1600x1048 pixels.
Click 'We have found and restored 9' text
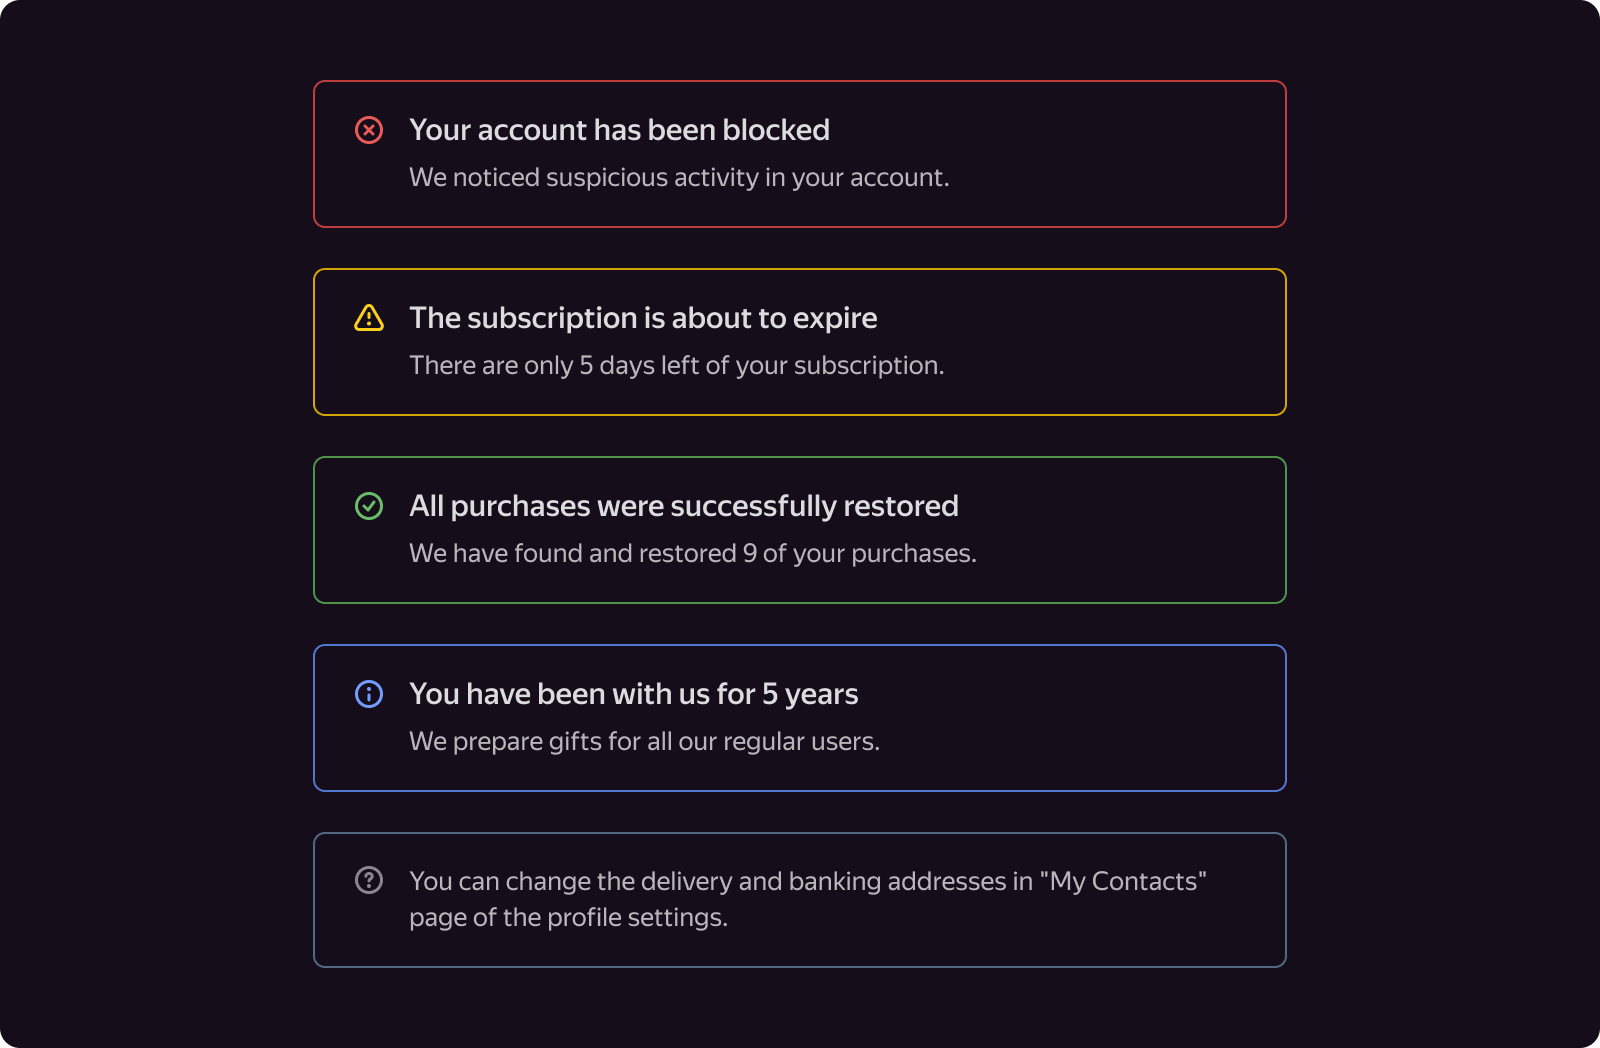click(x=693, y=554)
